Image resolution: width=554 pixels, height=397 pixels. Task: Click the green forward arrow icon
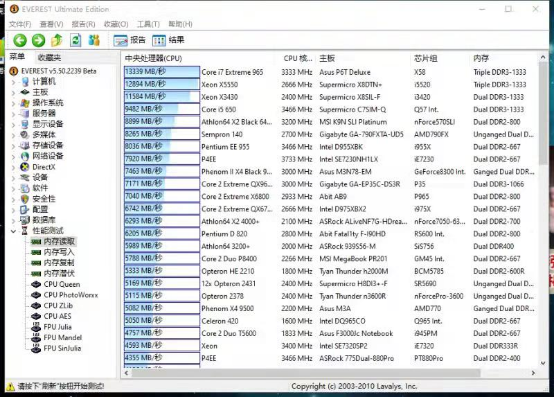click(39, 40)
